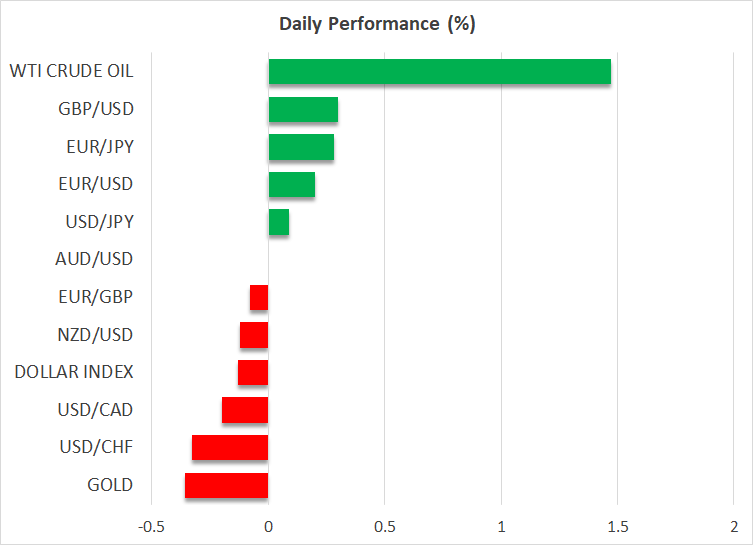Viewport: 753px width, 545px height.
Task: Click the USD/JPY small green bar
Action: (x=278, y=222)
